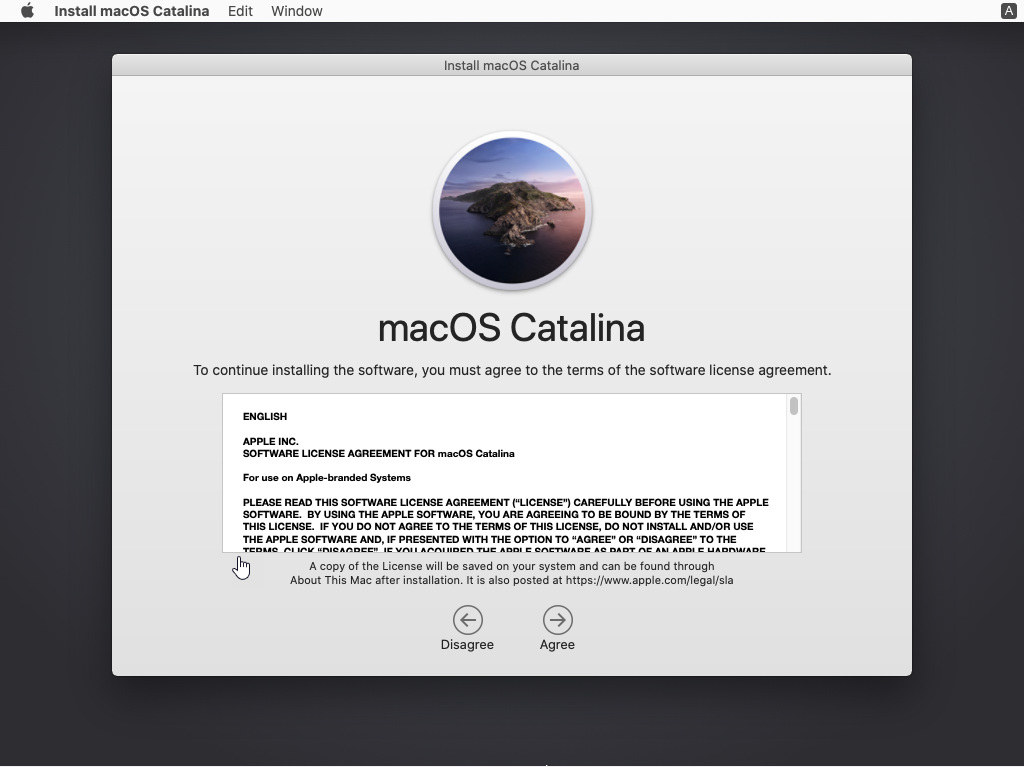
Task: Click the Agree right-arrow icon
Action: point(557,620)
